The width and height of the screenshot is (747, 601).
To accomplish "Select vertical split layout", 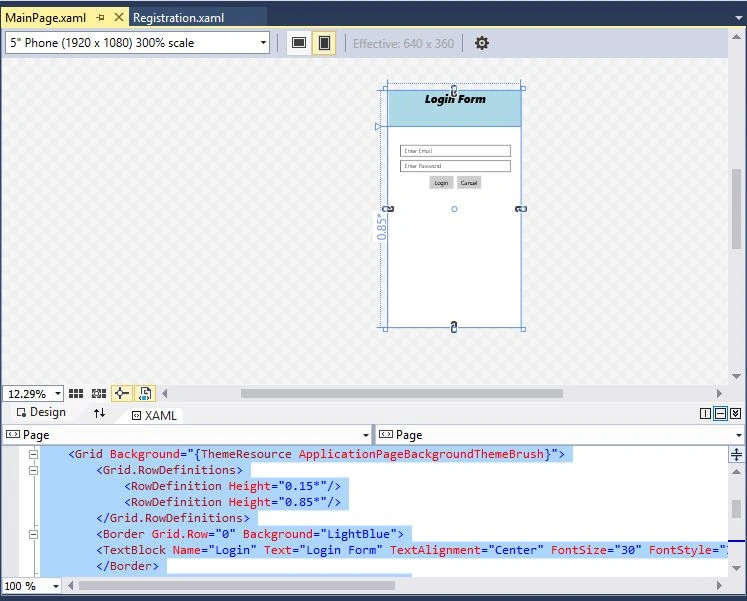I will (x=705, y=413).
